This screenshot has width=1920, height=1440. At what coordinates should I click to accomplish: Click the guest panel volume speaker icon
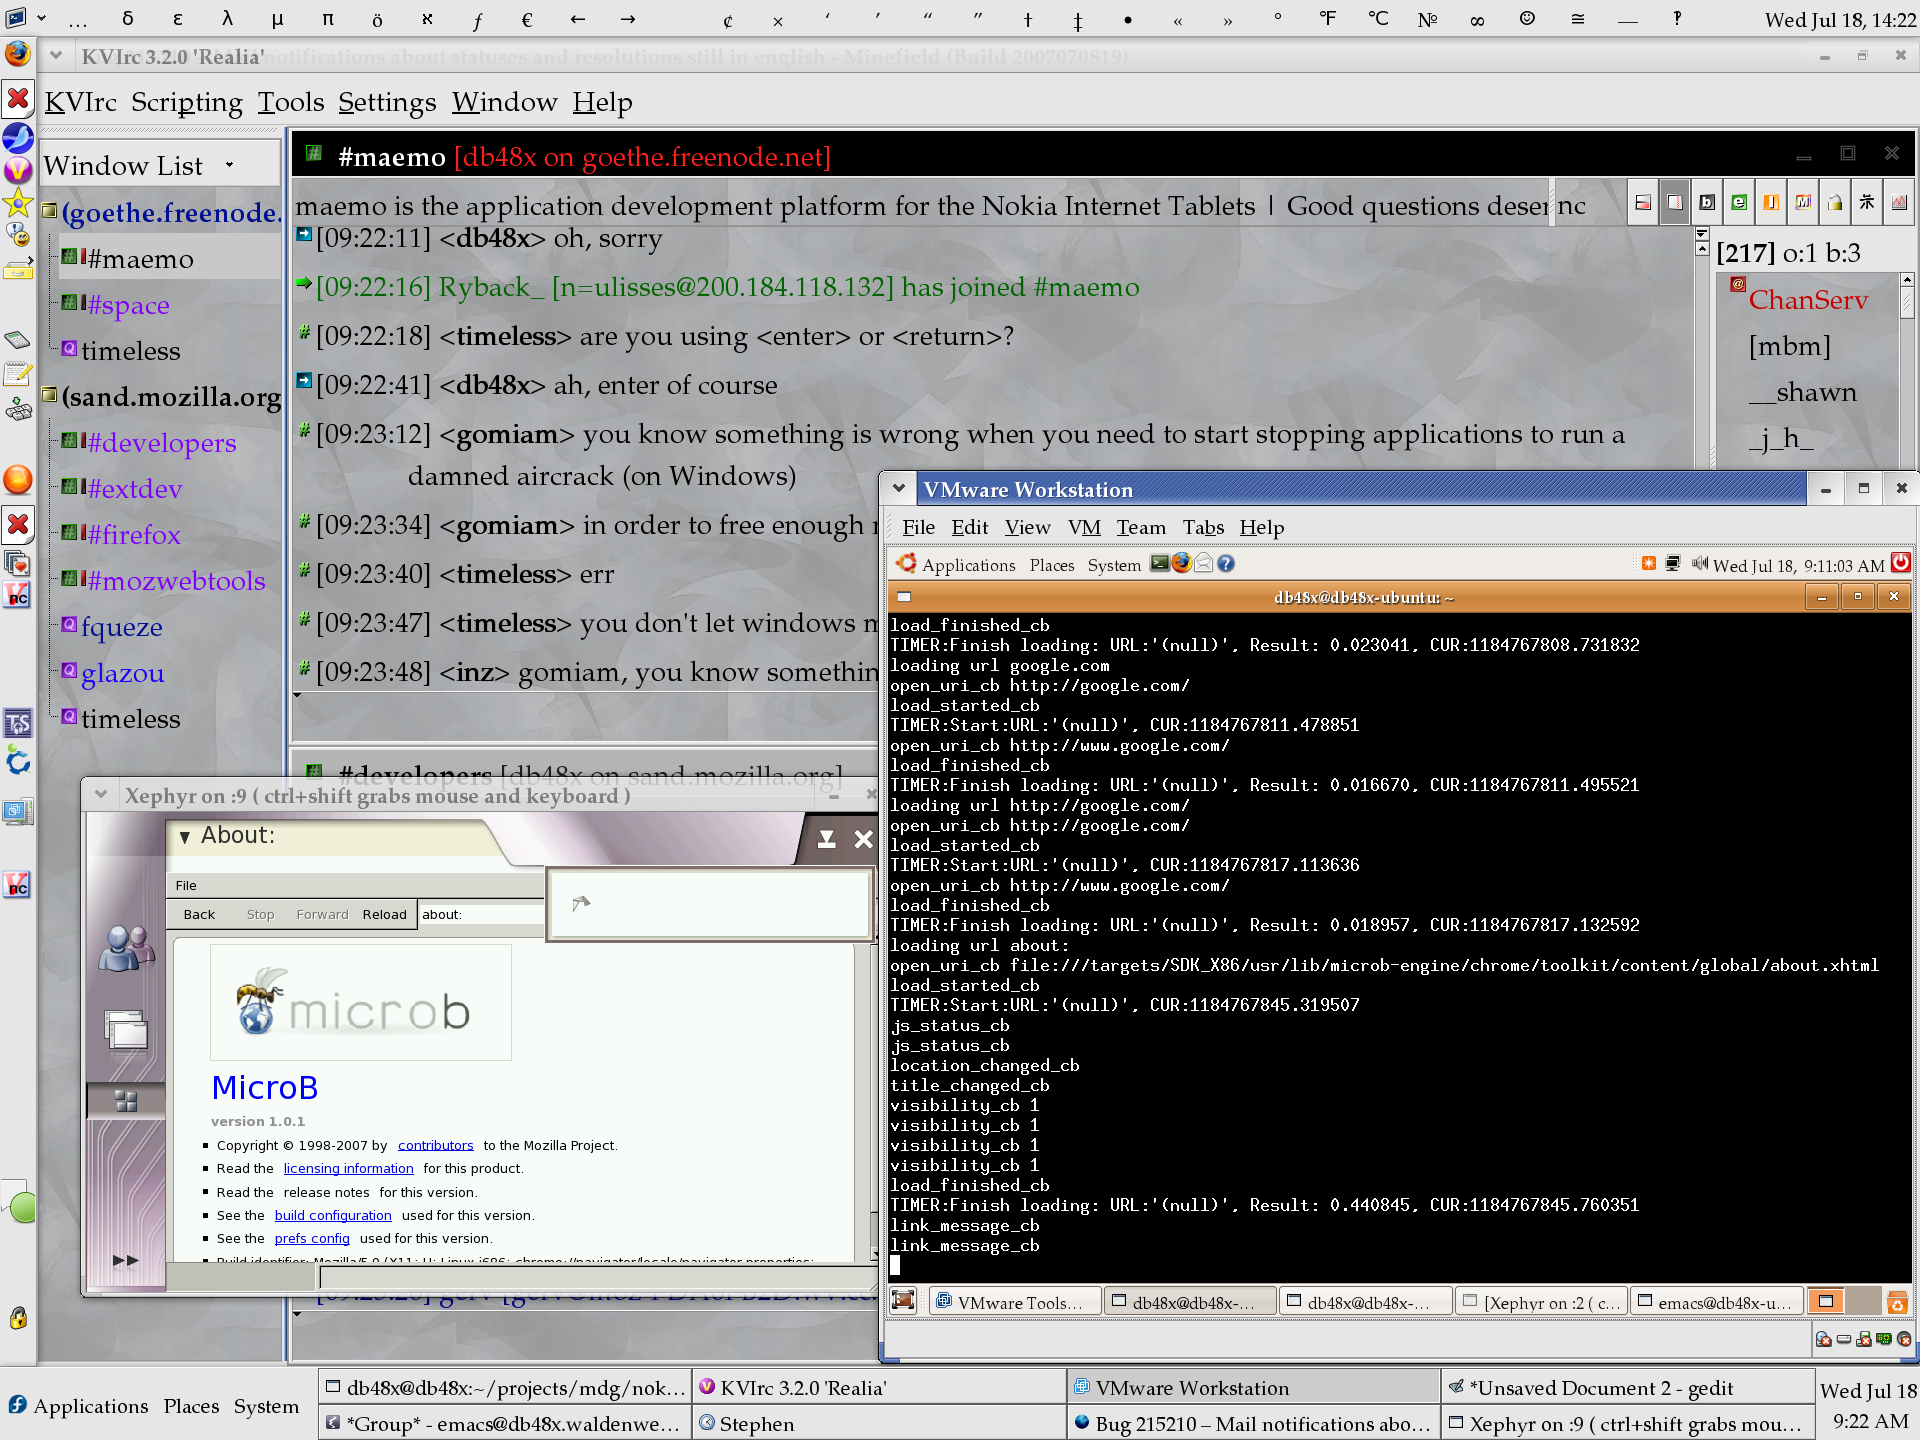coord(1700,564)
